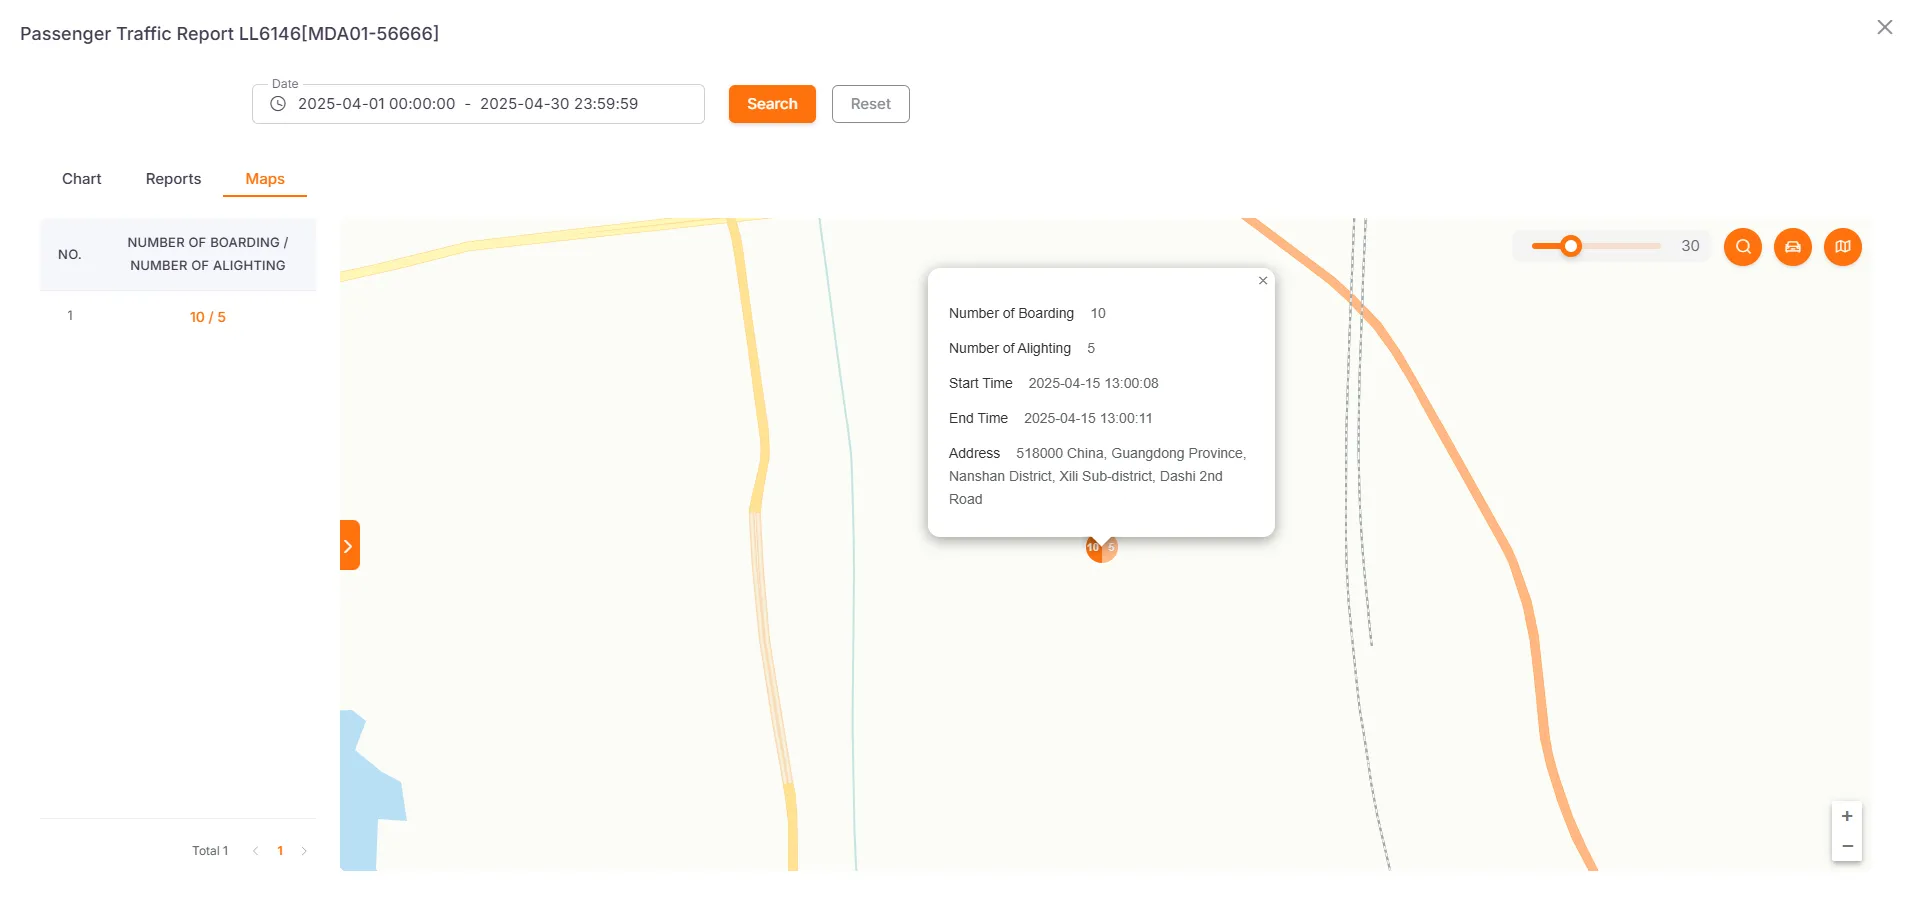This screenshot has height=911, width=1912.
Task: Select the vehicle tracking icon on map
Action: (1793, 246)
